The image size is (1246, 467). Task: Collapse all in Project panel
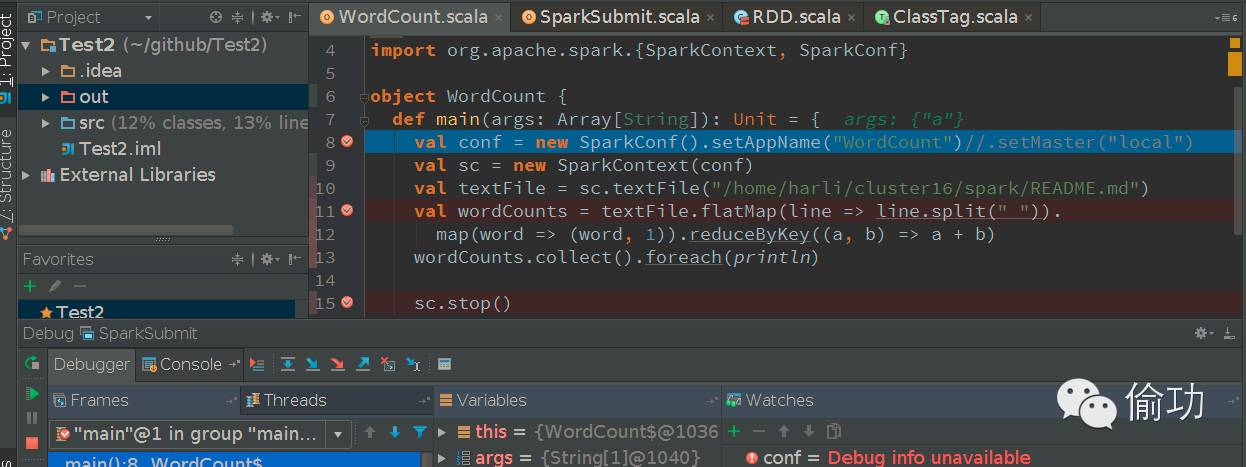[x=238, y=17]
